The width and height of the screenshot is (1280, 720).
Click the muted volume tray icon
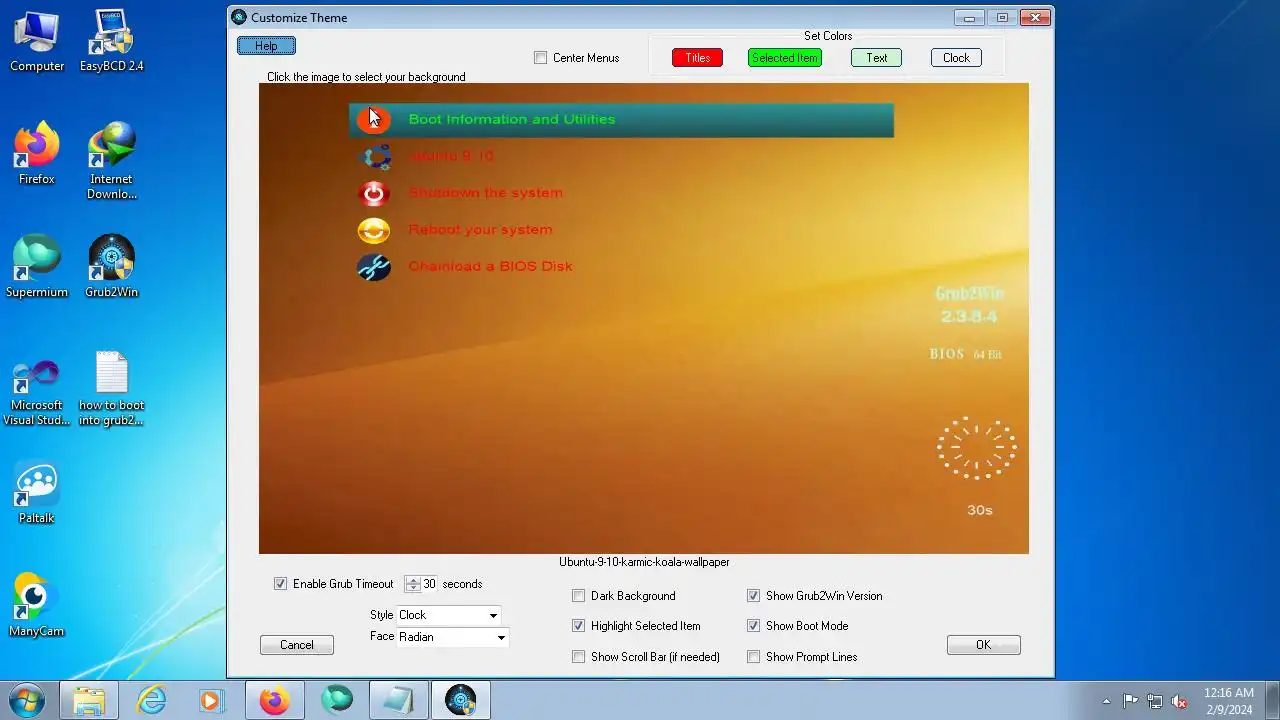pyautogui.click(x=1180, y=701)
